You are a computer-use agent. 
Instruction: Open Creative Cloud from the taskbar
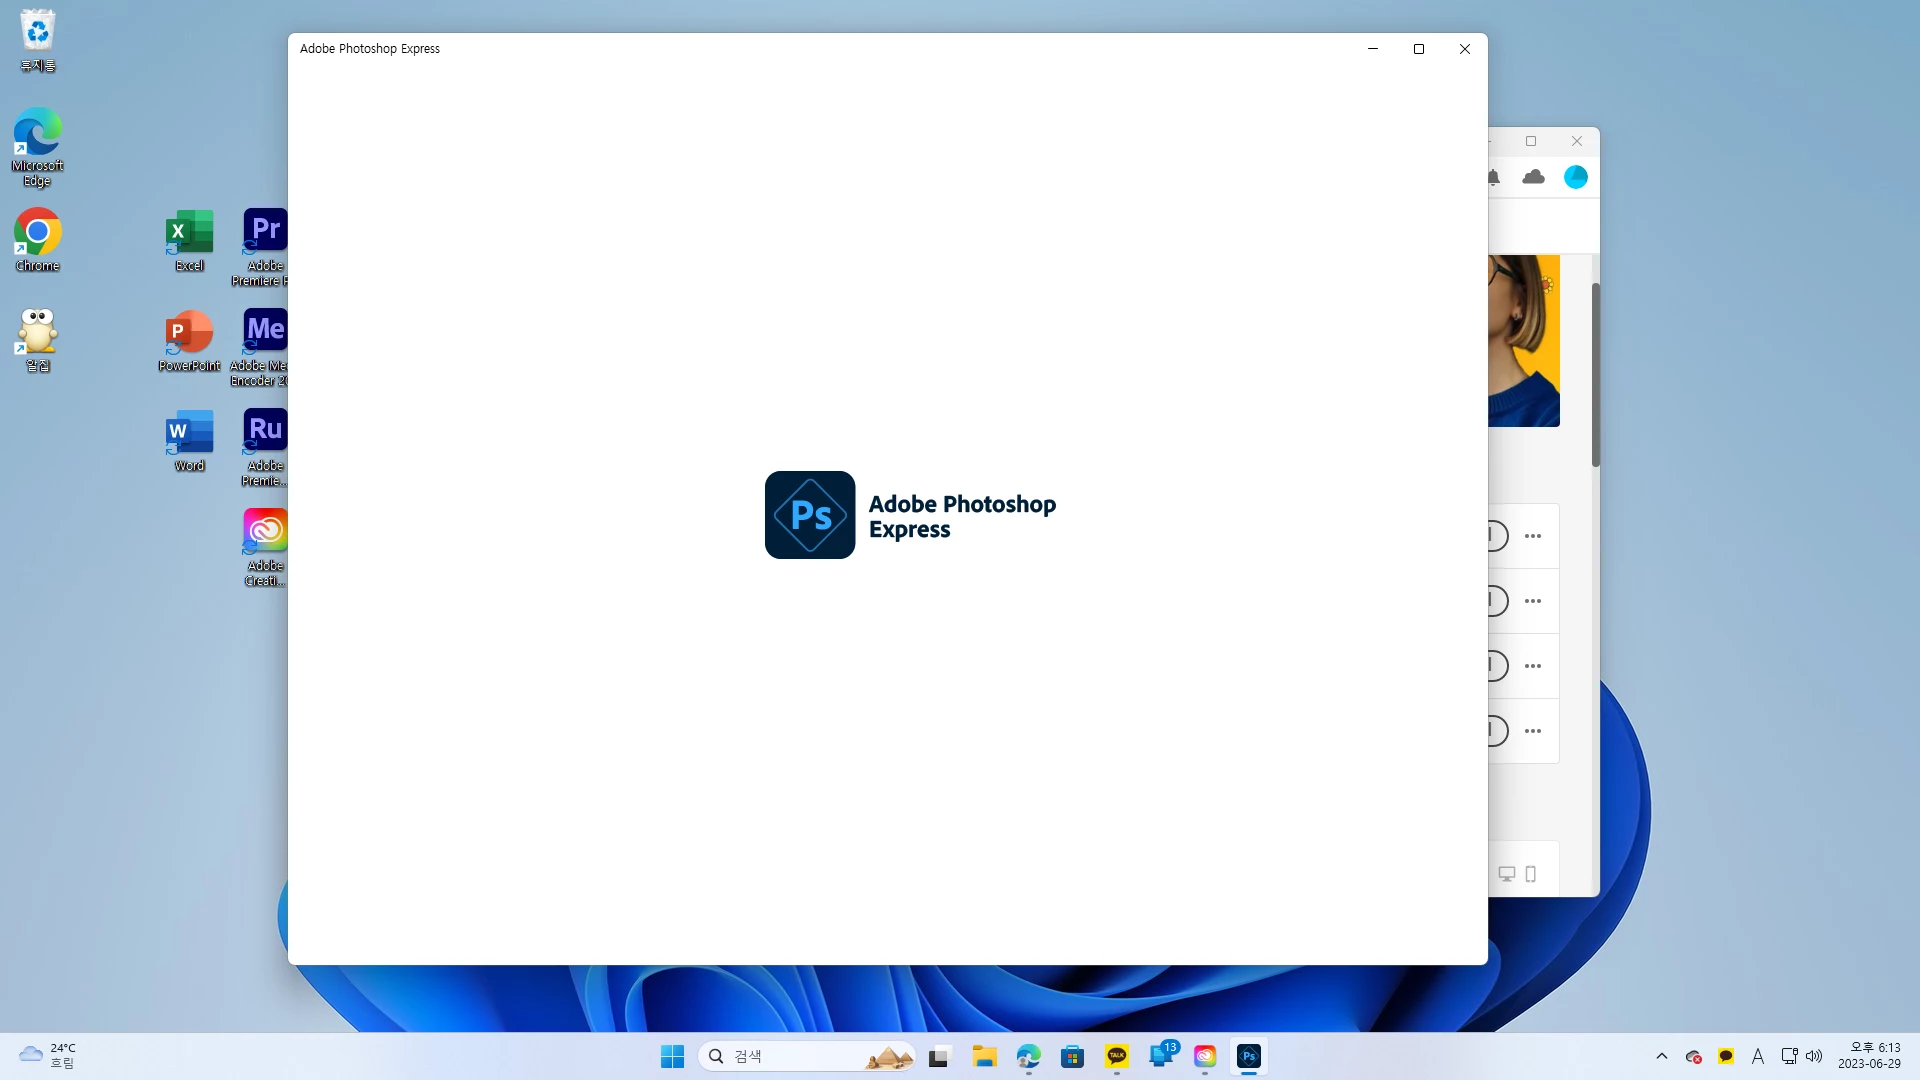[x=1205, y=1056]
